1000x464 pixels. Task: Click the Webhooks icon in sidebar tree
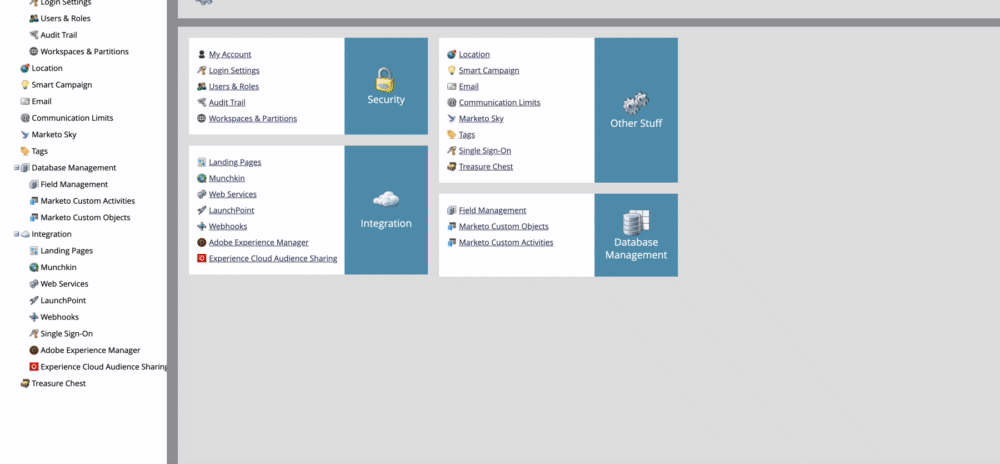(x=34, y=317)
